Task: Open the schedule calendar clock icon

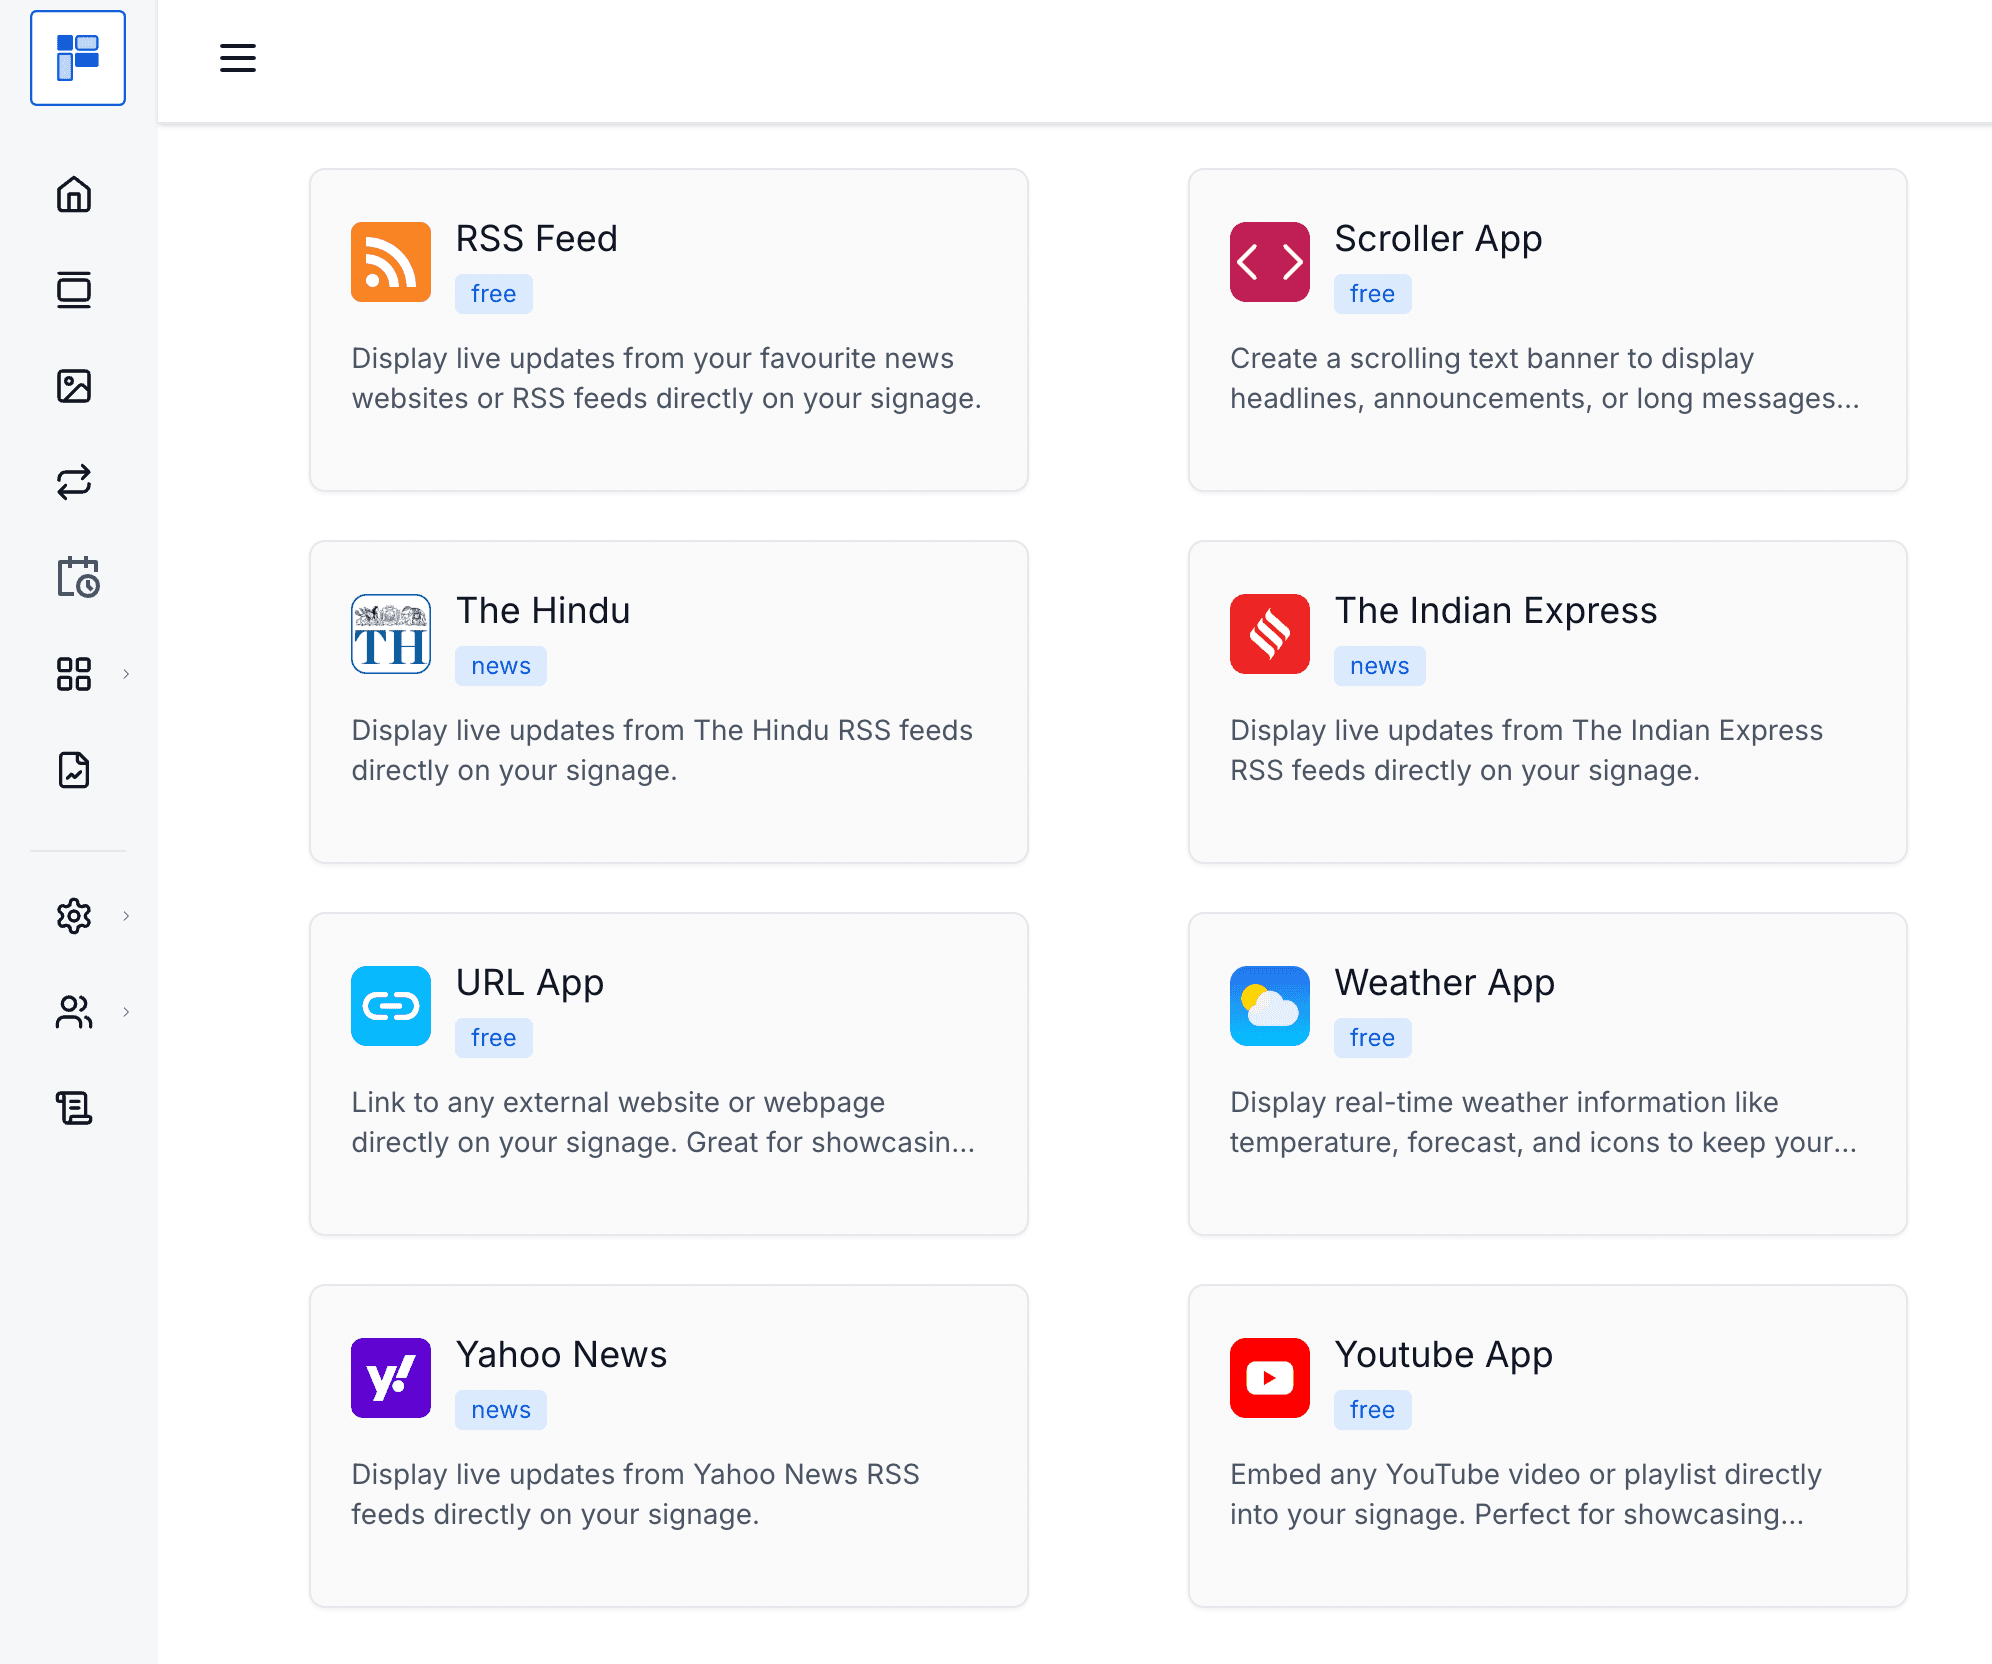Action: [x=77, y=578]
